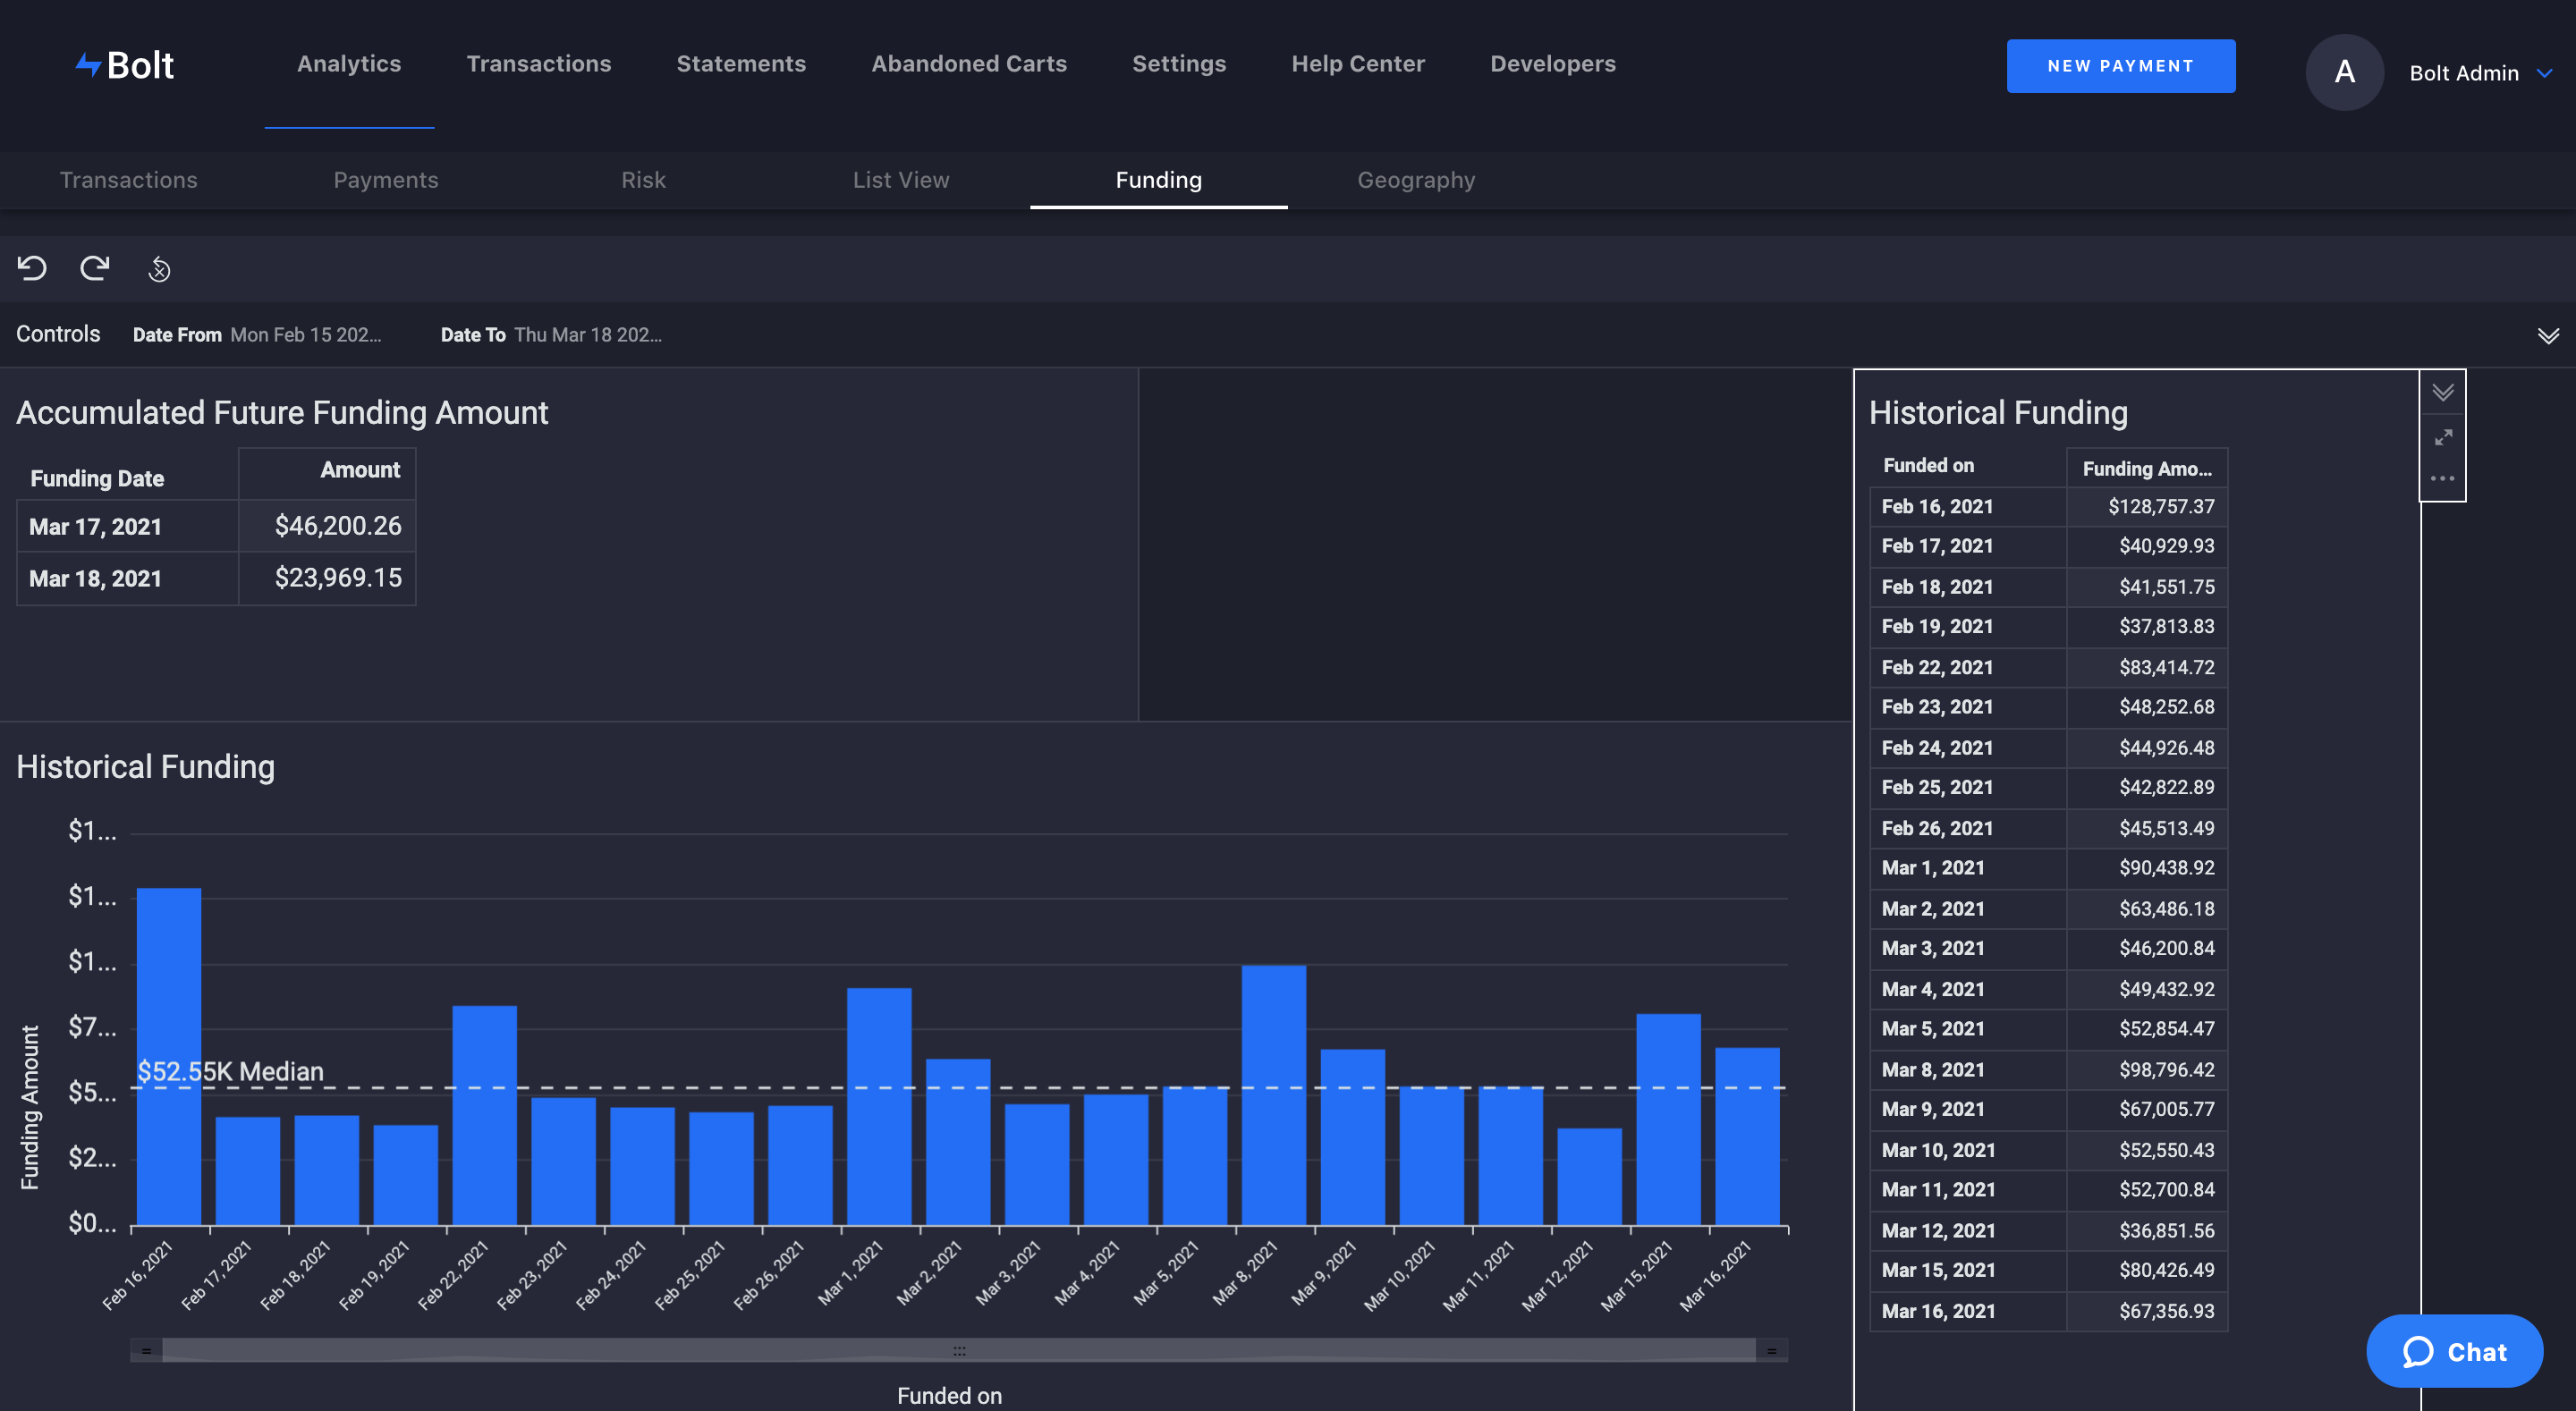Click the undo icon
This screenshot has height=1411, width=2576.
(x=32, y=268)
